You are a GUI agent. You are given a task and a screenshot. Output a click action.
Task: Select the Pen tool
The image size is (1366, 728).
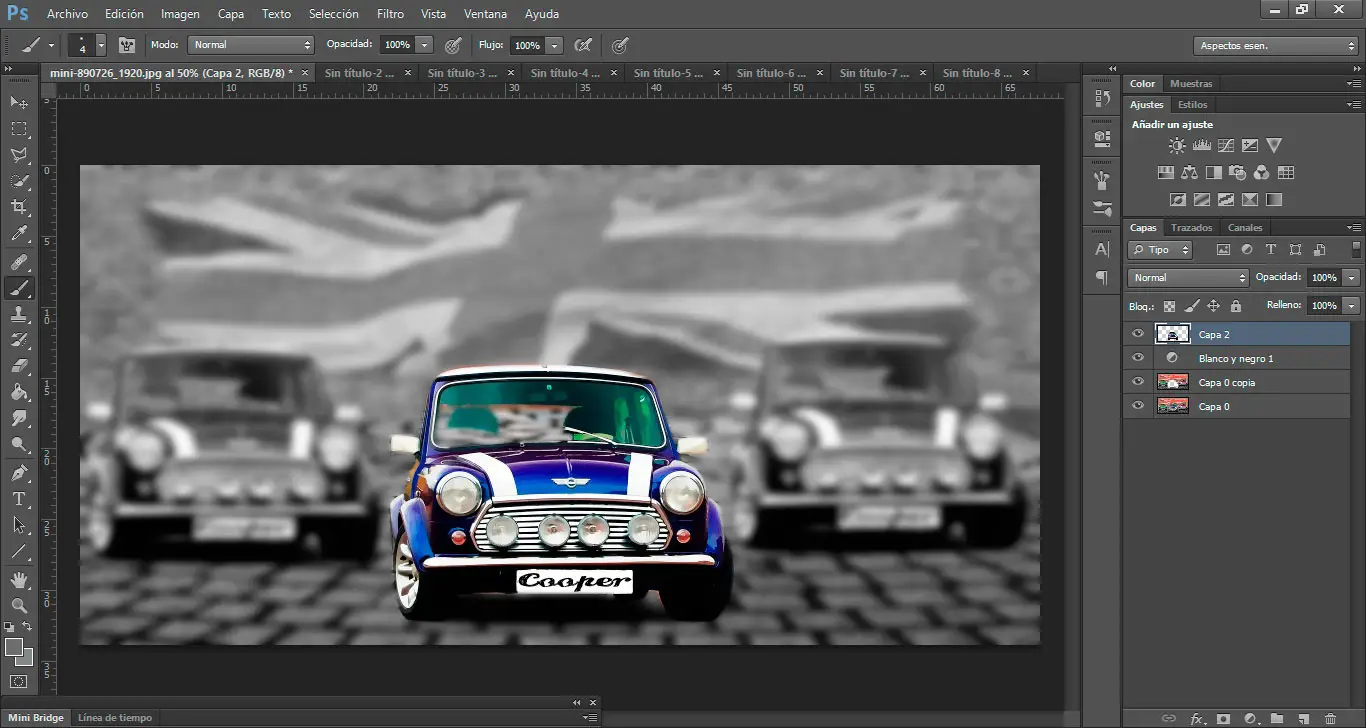[19, 473]
